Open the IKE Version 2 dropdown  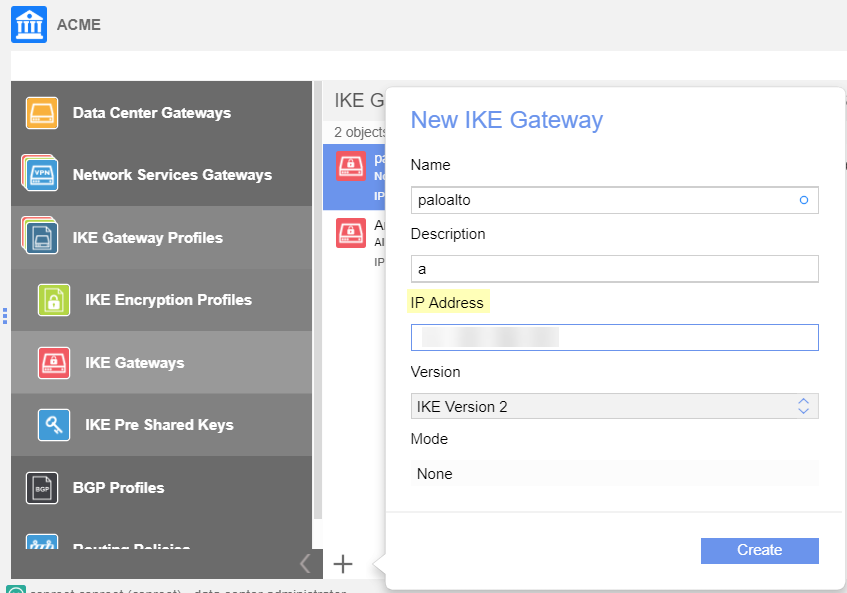pyautogui.click(x=614, y=406)
